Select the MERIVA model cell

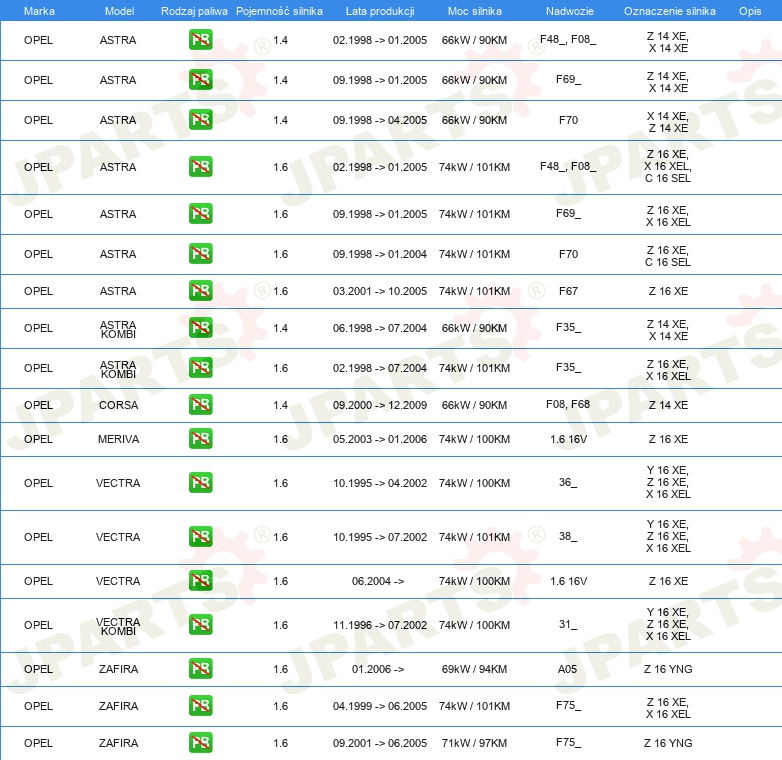pos(118,439)
